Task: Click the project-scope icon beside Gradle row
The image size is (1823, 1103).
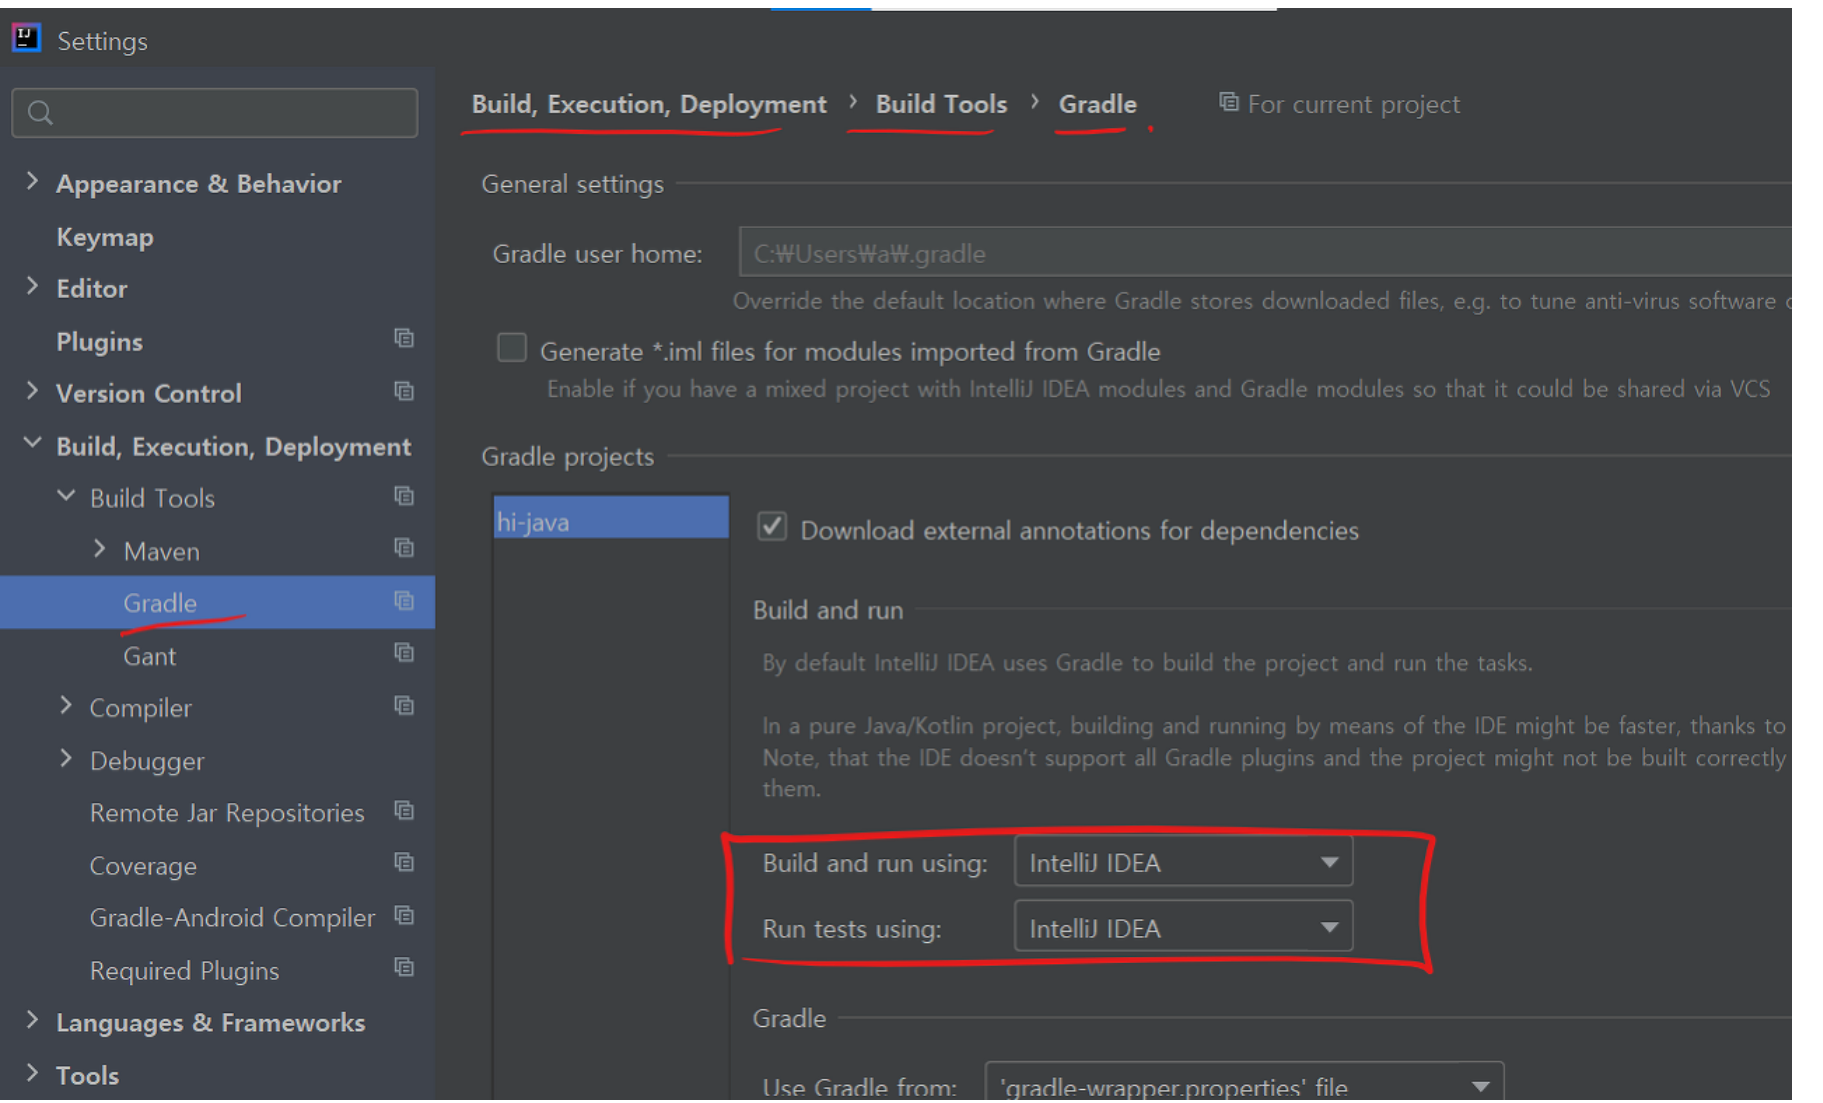Action: pos(404,601)
